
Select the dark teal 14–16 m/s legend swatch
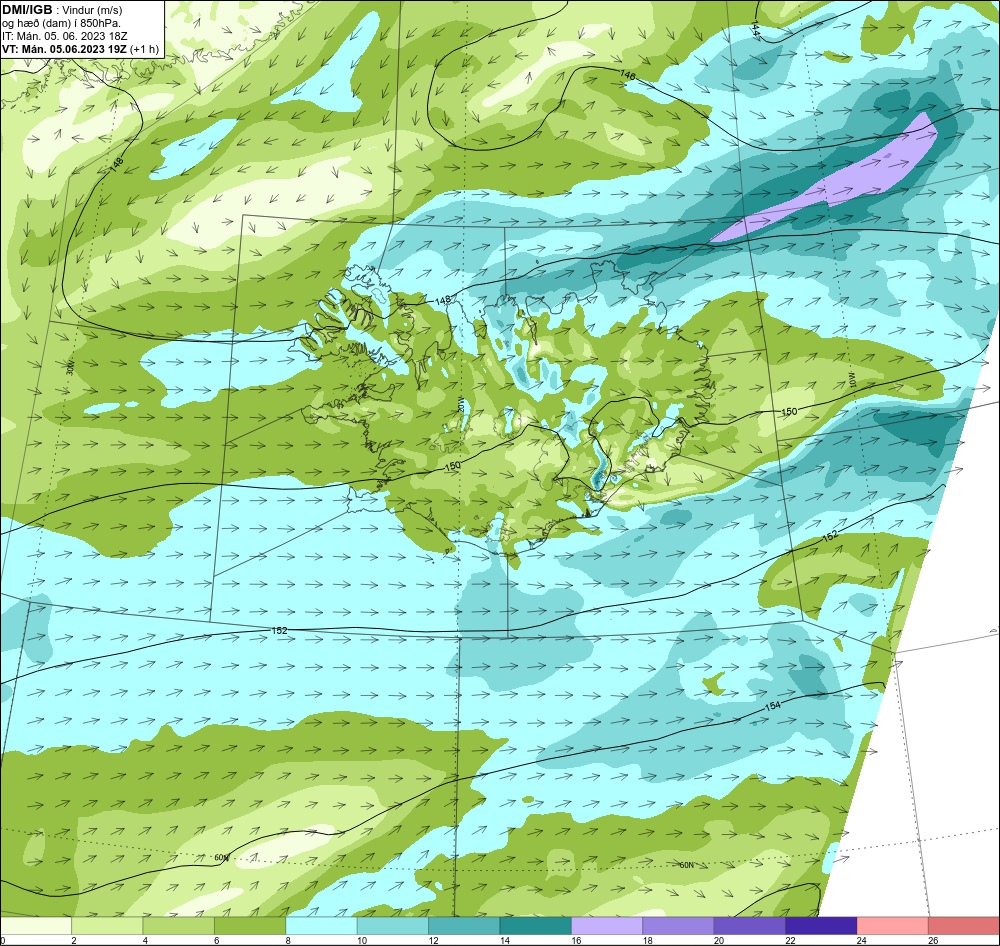point(536,925)
